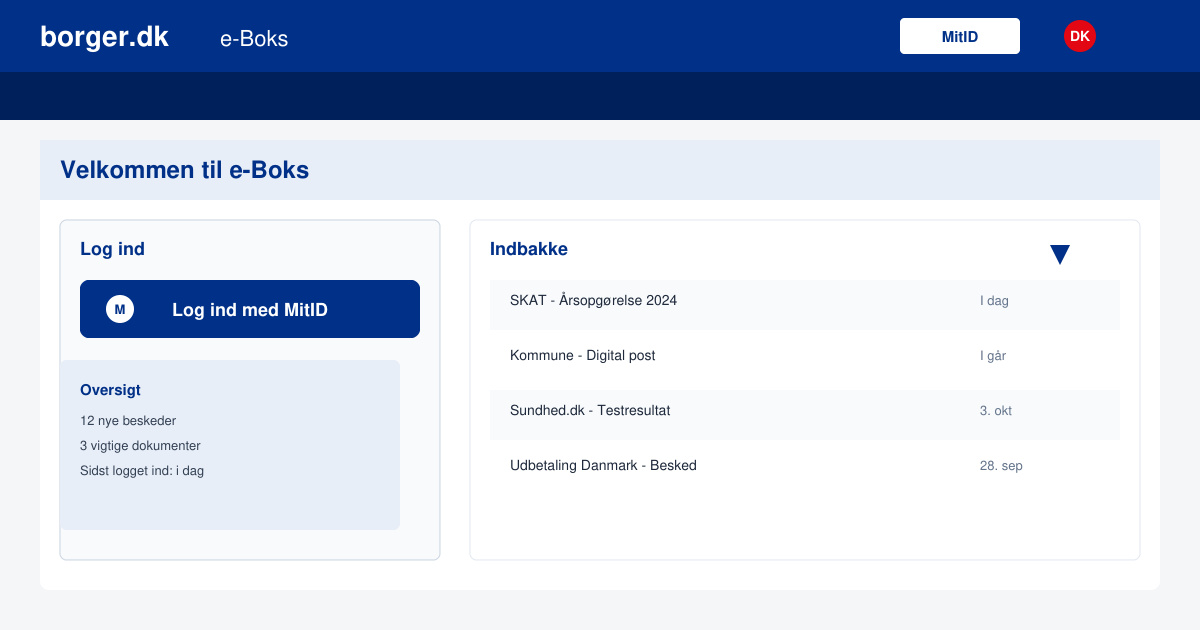Screen dimensions: 1200x630
Task: Go to borger.dk home logo
Action: click(104, 37)
